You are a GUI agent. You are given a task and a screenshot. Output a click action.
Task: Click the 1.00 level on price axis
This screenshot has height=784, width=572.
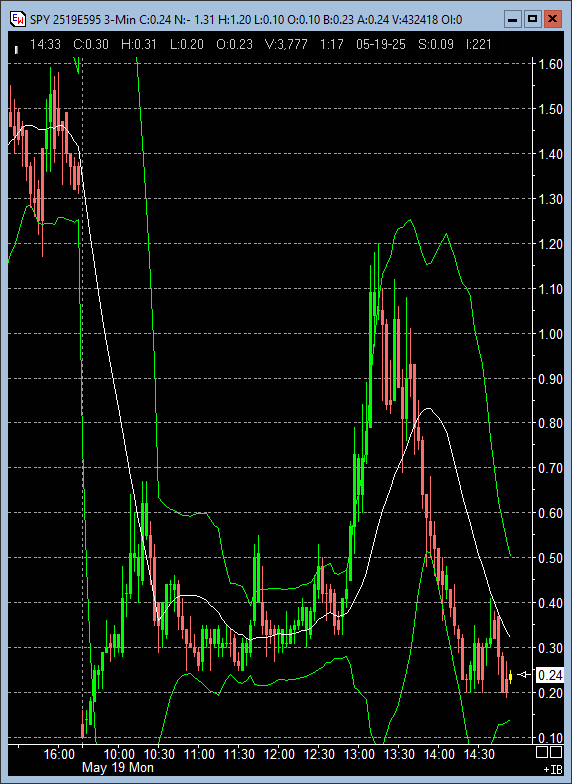pyautogui.click(x=550, y=334)
